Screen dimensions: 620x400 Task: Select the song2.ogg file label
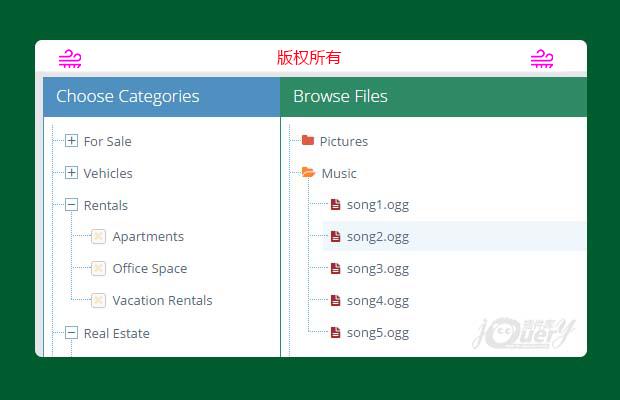(x=377, y=237)
